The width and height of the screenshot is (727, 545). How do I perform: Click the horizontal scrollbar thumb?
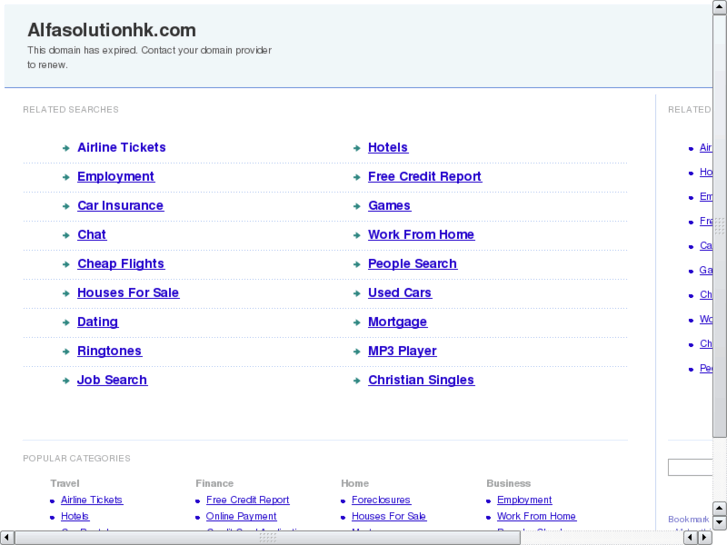pos(268,537)
